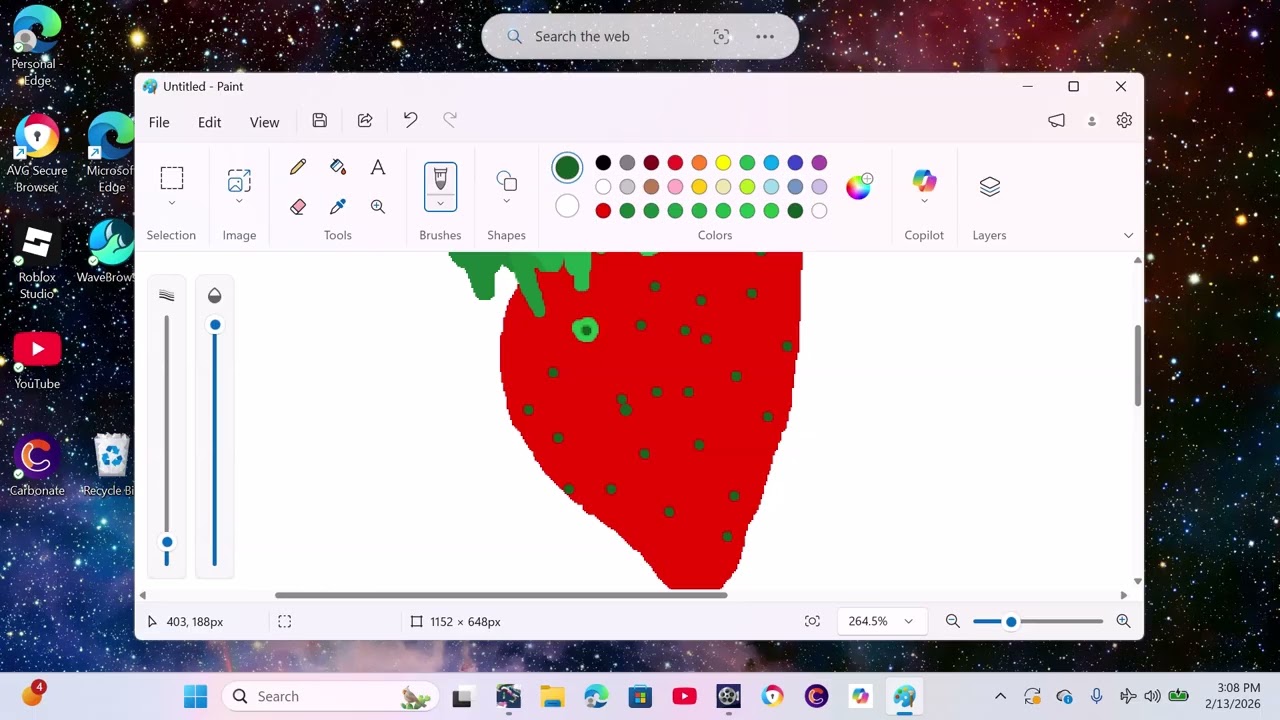This screenshot has height=720, width=1280.
Task: Pick the pink color swatch
Action: [675, 187]
